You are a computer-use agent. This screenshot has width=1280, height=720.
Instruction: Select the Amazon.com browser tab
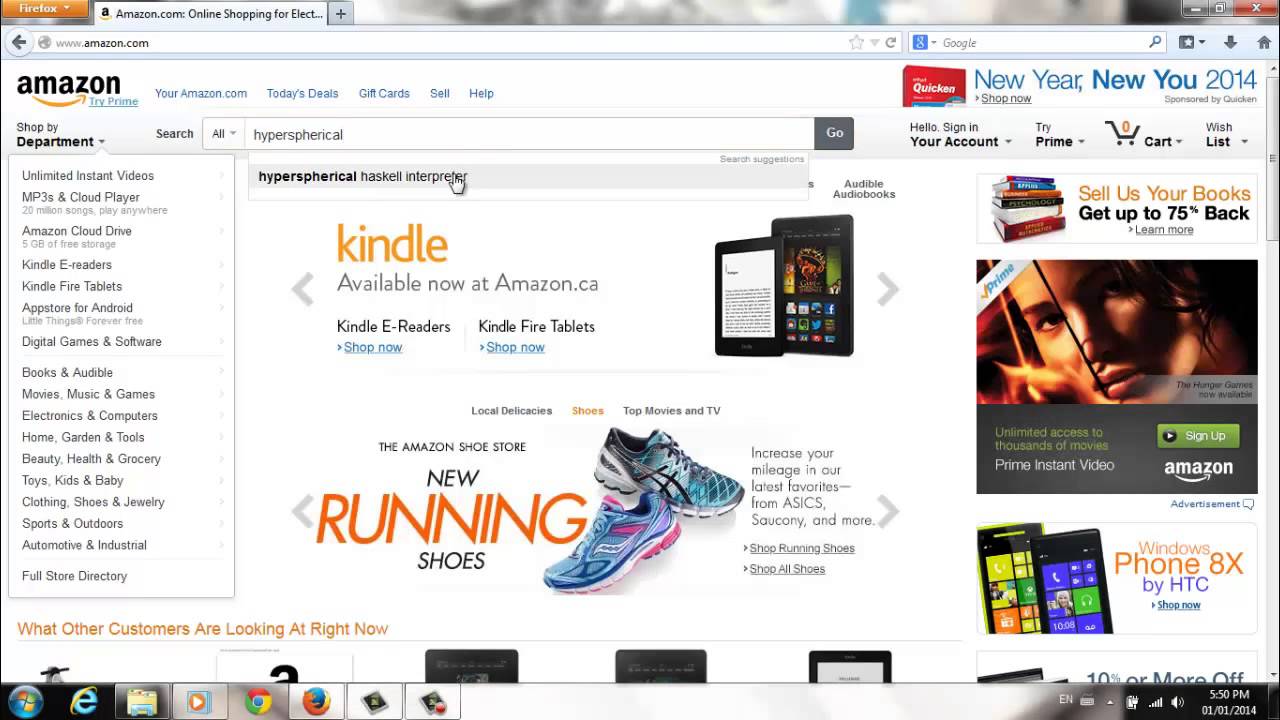pos(212,14)
